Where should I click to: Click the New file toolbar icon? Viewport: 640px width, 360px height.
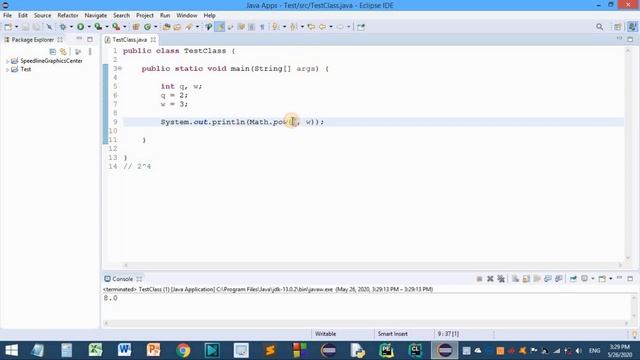coord(8,27)
